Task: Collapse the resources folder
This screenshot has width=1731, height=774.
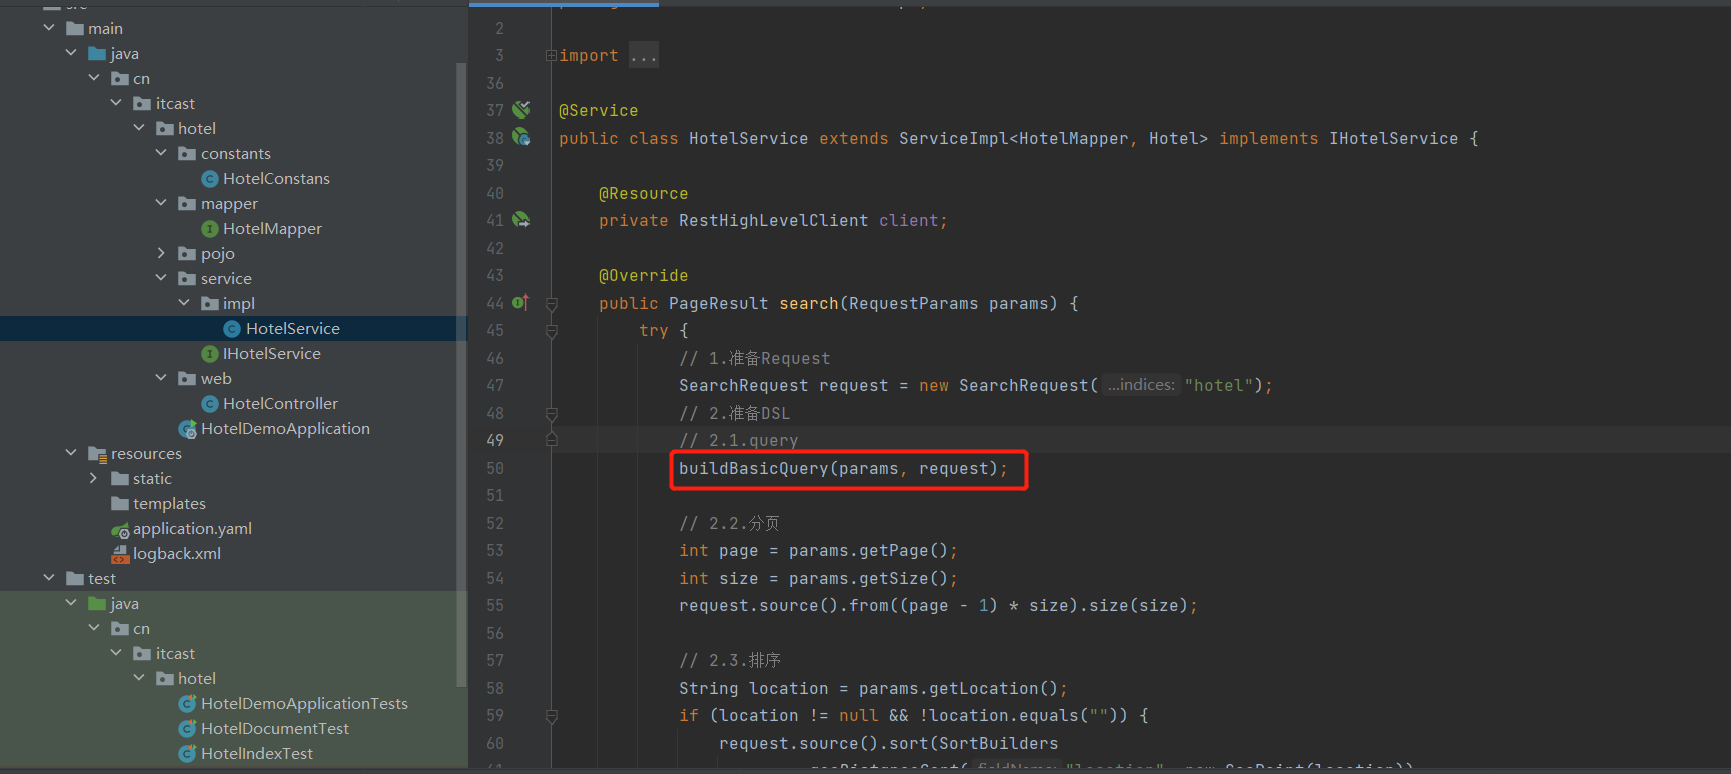Action: coord(71,453)
